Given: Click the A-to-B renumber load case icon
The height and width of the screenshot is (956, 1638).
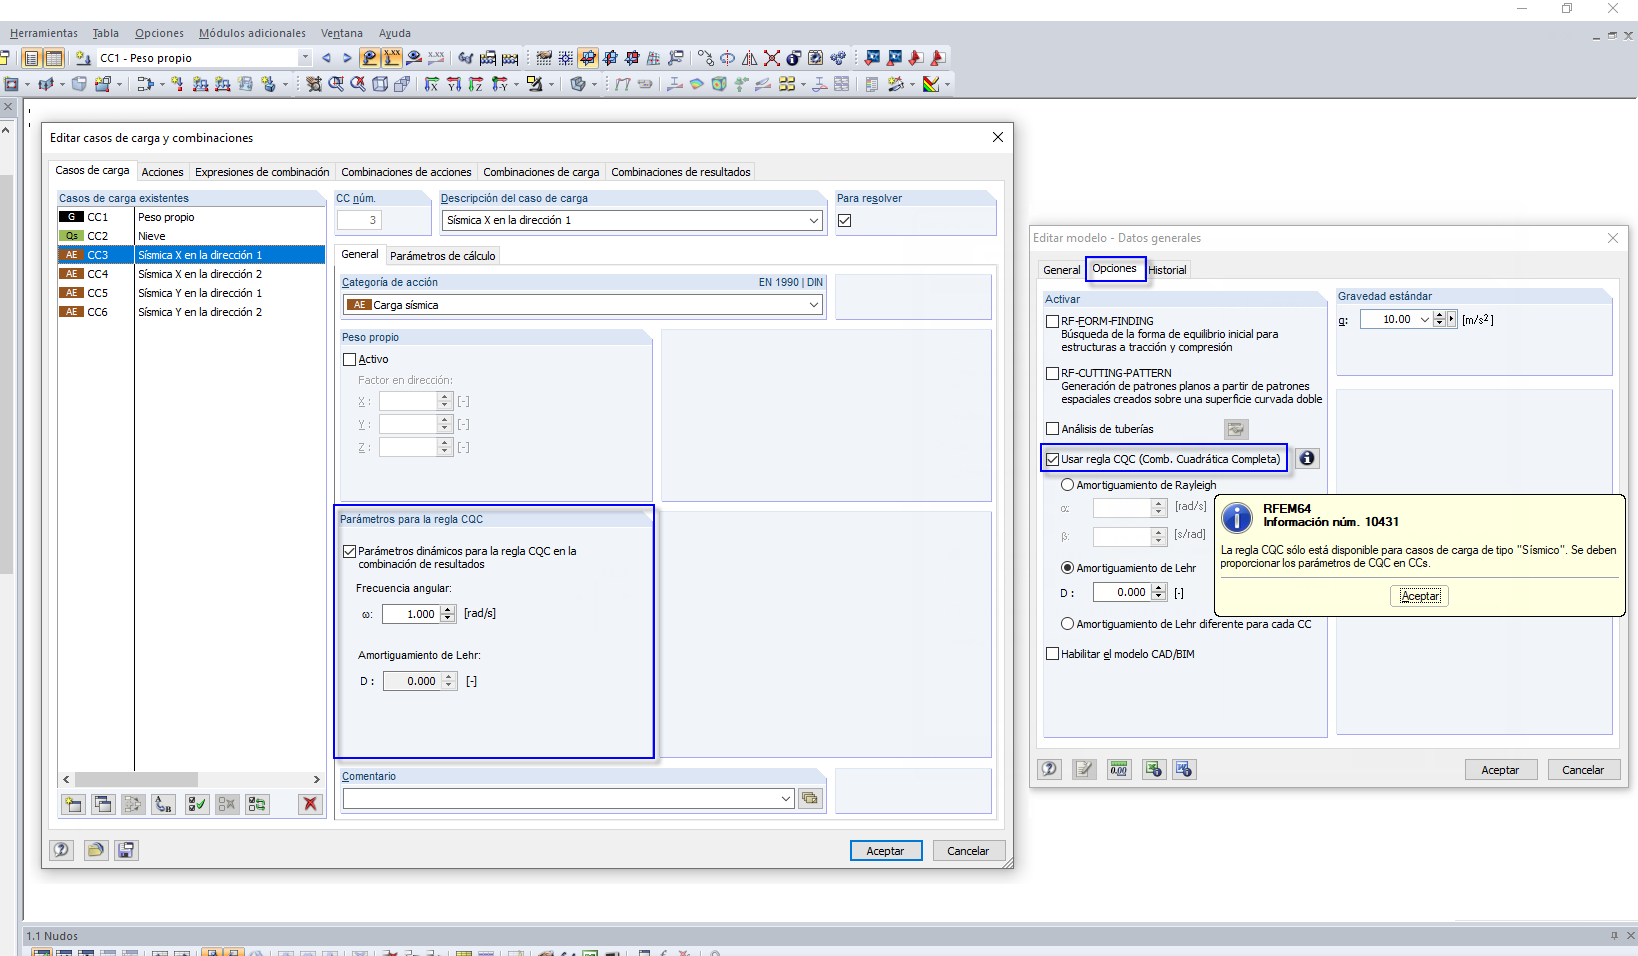Looking at the screenshot, I should 164,804.
